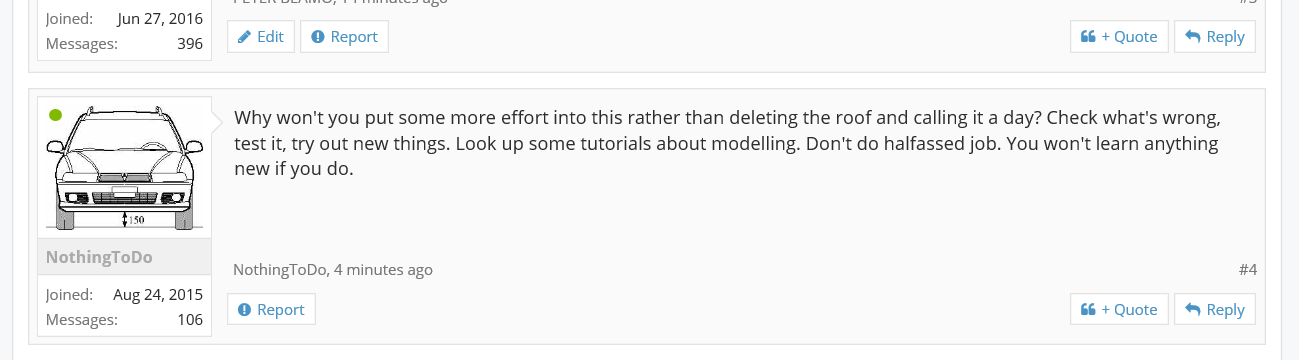
Task: Open the NothingToDo author link below the post
Action: pyautogui.click(x=280, y=270)
